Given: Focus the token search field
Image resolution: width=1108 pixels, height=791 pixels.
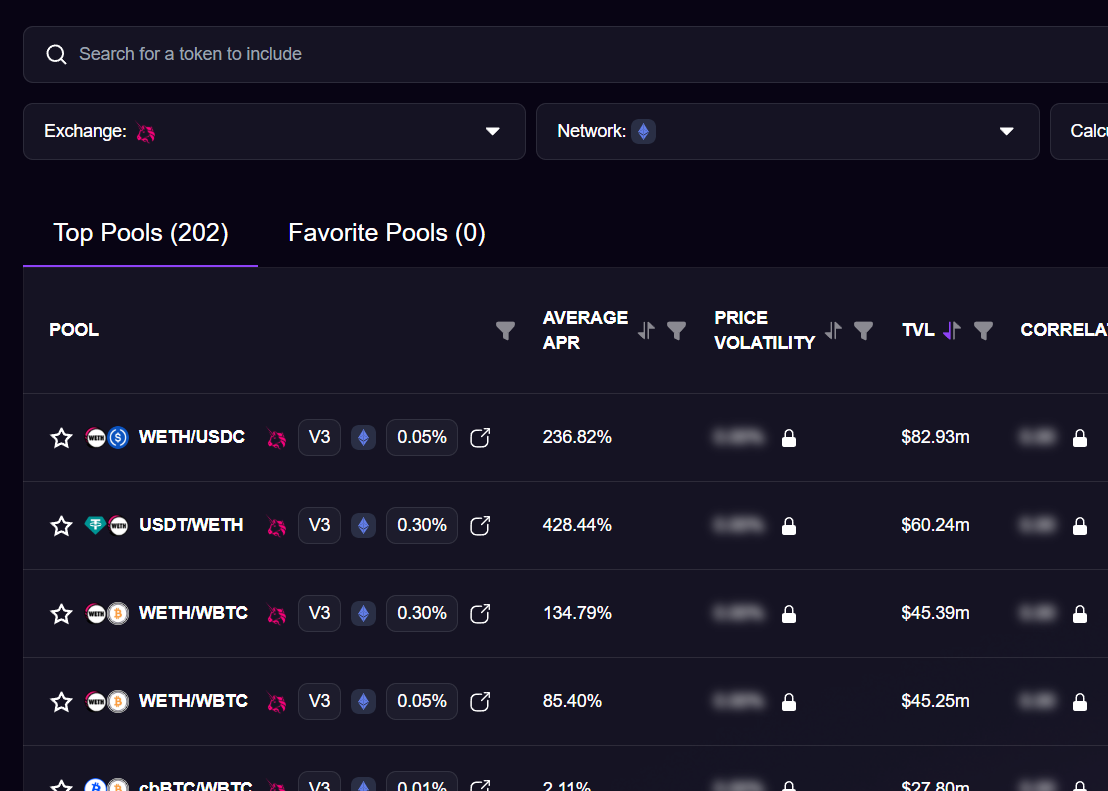Looking at the screenshot, I should tap(560, 54).
